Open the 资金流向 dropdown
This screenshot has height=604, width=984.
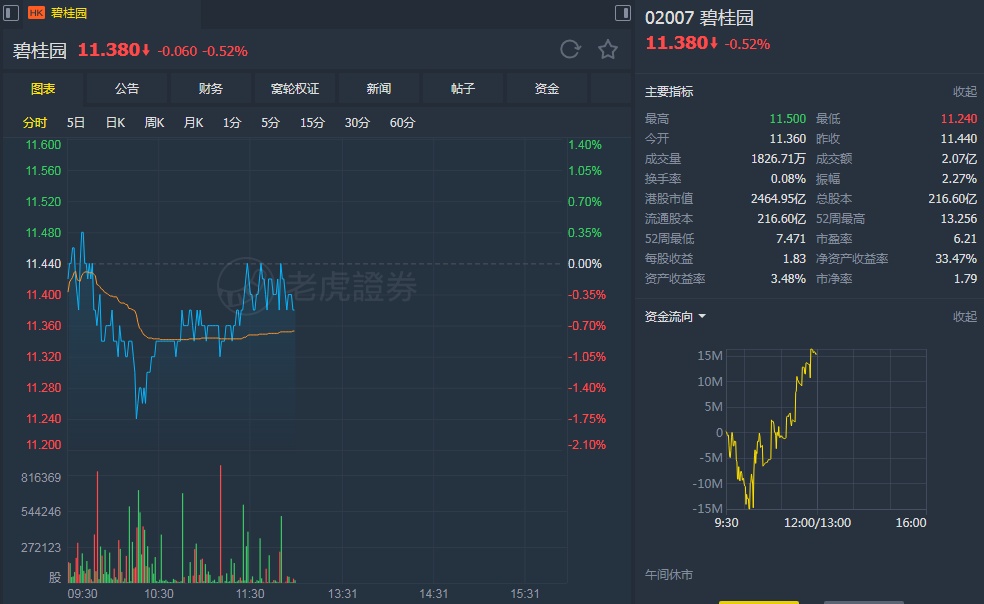[x=675, y=316]
